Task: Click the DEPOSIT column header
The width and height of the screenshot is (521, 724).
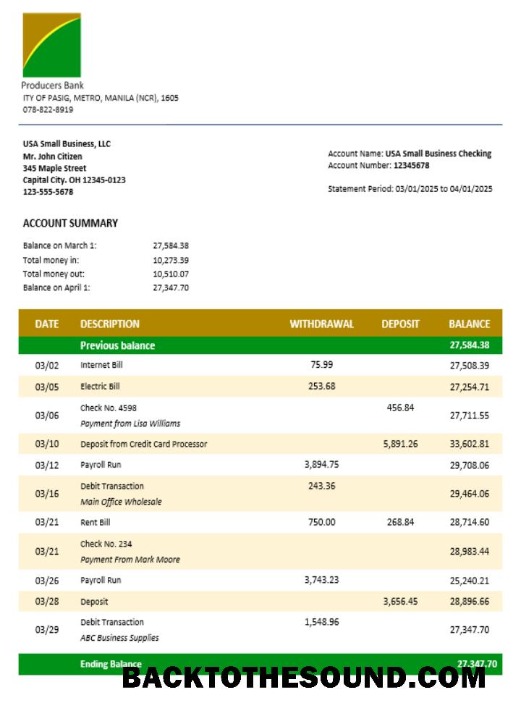Action: (400, 324)
